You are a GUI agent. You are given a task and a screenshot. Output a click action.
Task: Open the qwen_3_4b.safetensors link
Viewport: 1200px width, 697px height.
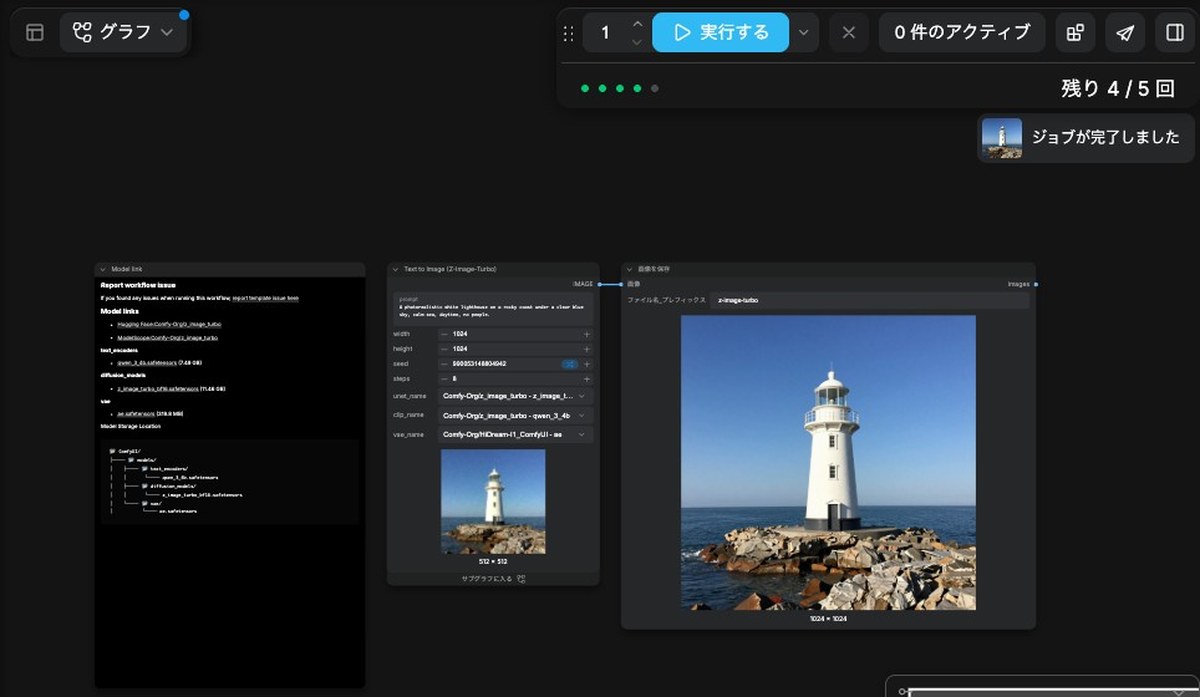[147, 363]
